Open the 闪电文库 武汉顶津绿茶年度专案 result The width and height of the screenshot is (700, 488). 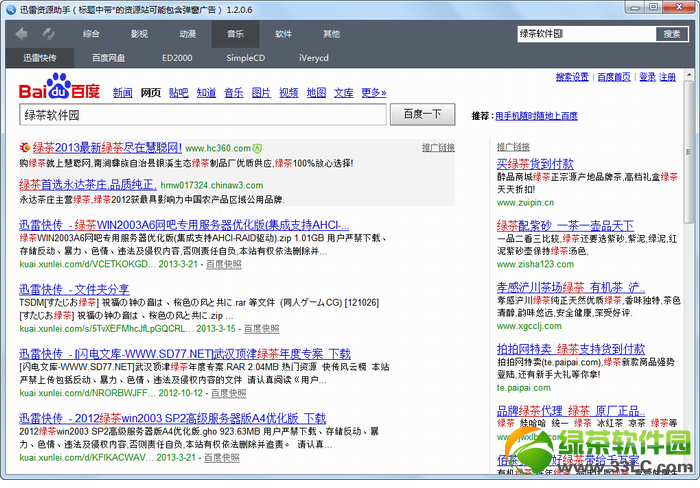click(x=185, y=354)
